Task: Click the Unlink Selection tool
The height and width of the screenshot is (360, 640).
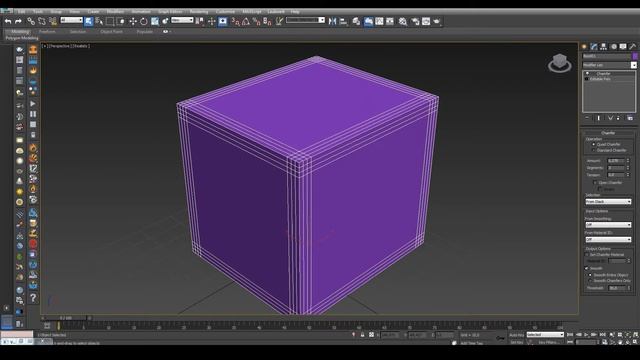Action: click(42, 21)
